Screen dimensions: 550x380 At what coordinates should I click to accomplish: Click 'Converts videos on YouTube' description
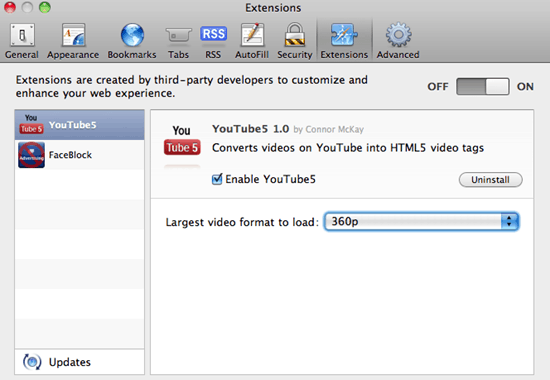[348, 148]
